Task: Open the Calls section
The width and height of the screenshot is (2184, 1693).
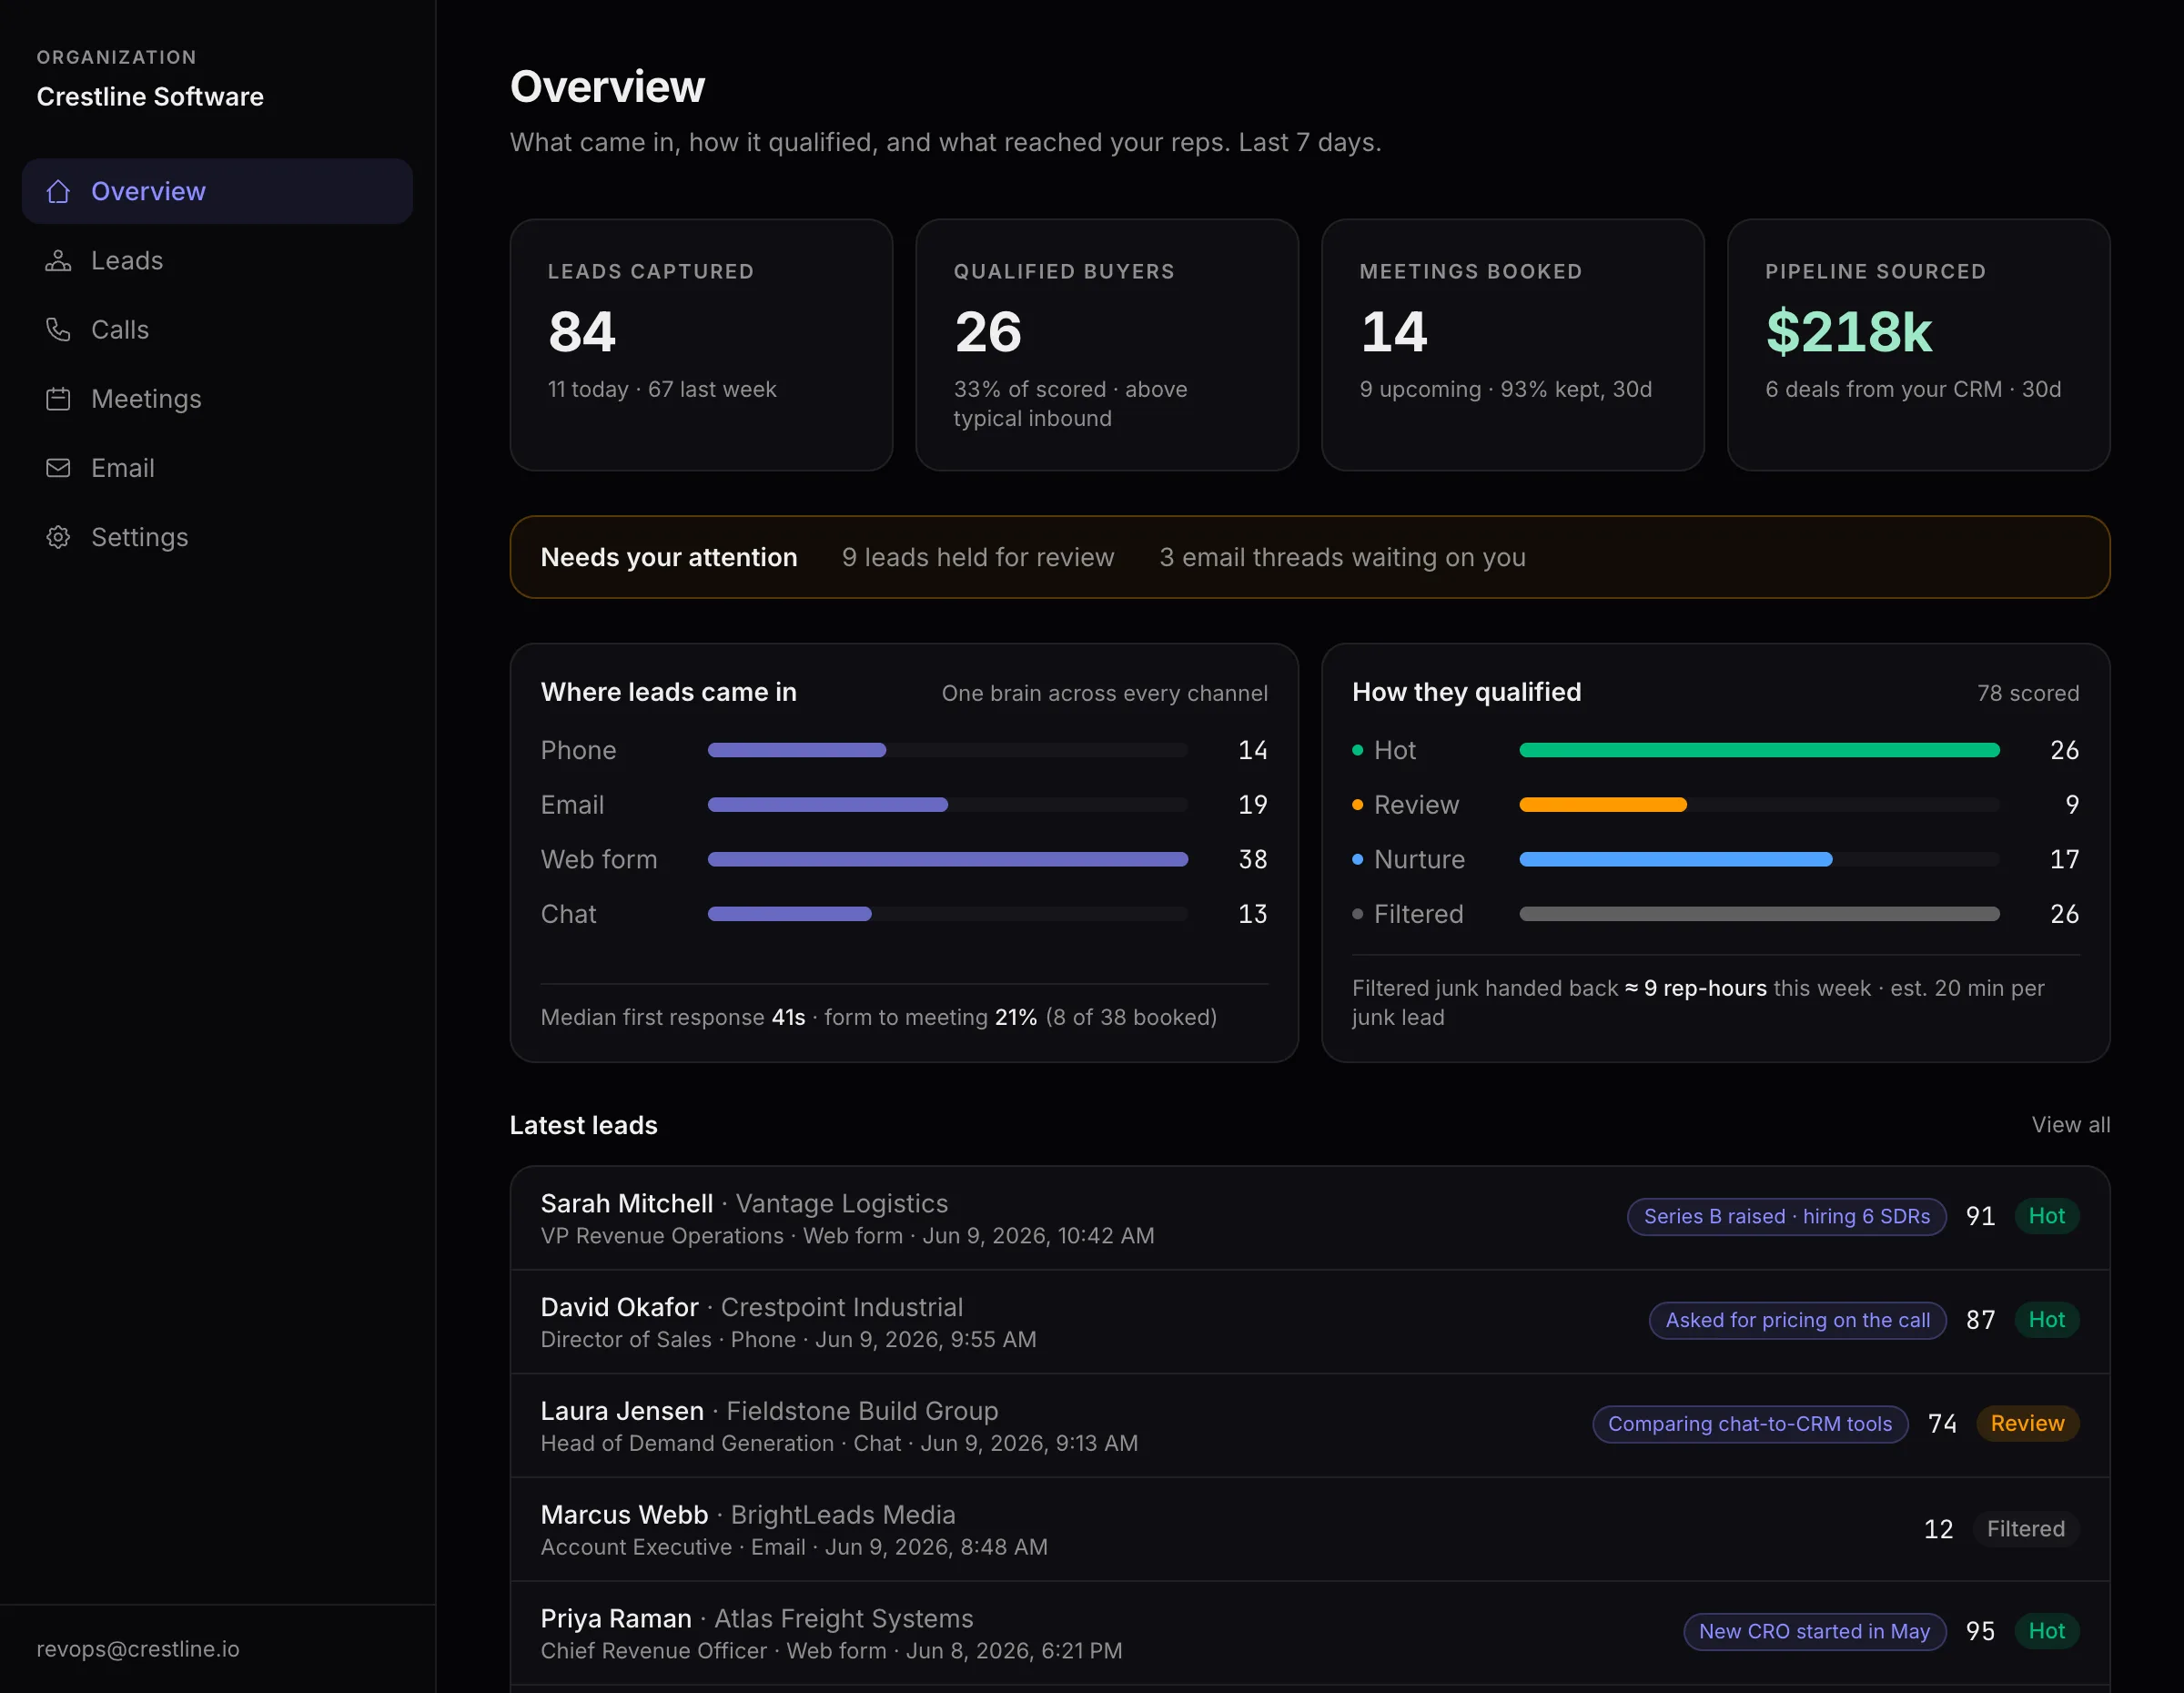Action: coord(217,329)
